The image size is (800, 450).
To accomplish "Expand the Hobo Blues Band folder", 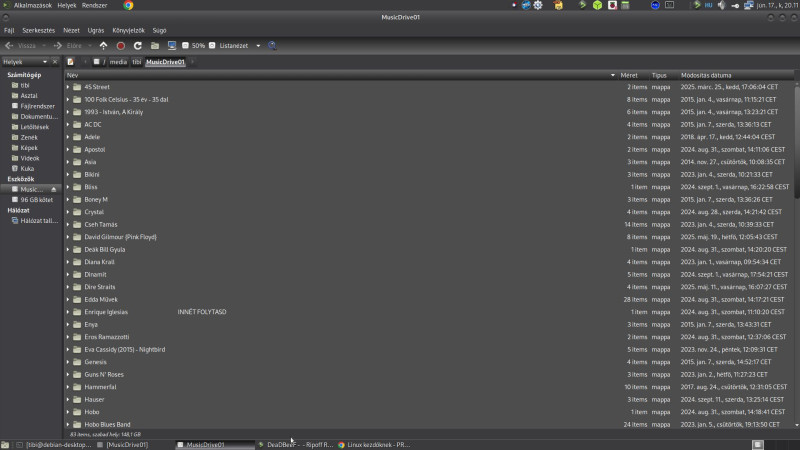I will tap(68, 424).
